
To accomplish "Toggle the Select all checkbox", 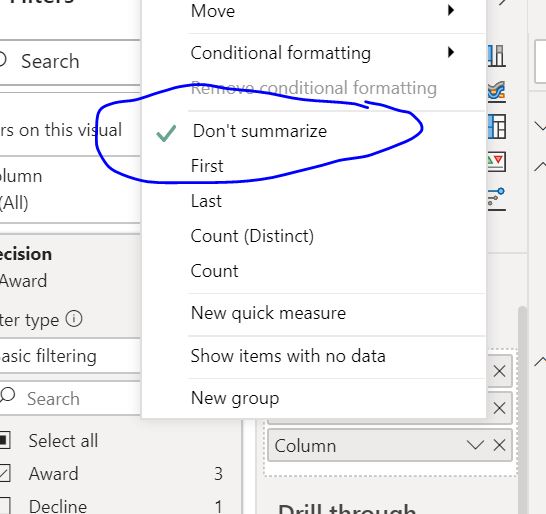I will 4,440.
